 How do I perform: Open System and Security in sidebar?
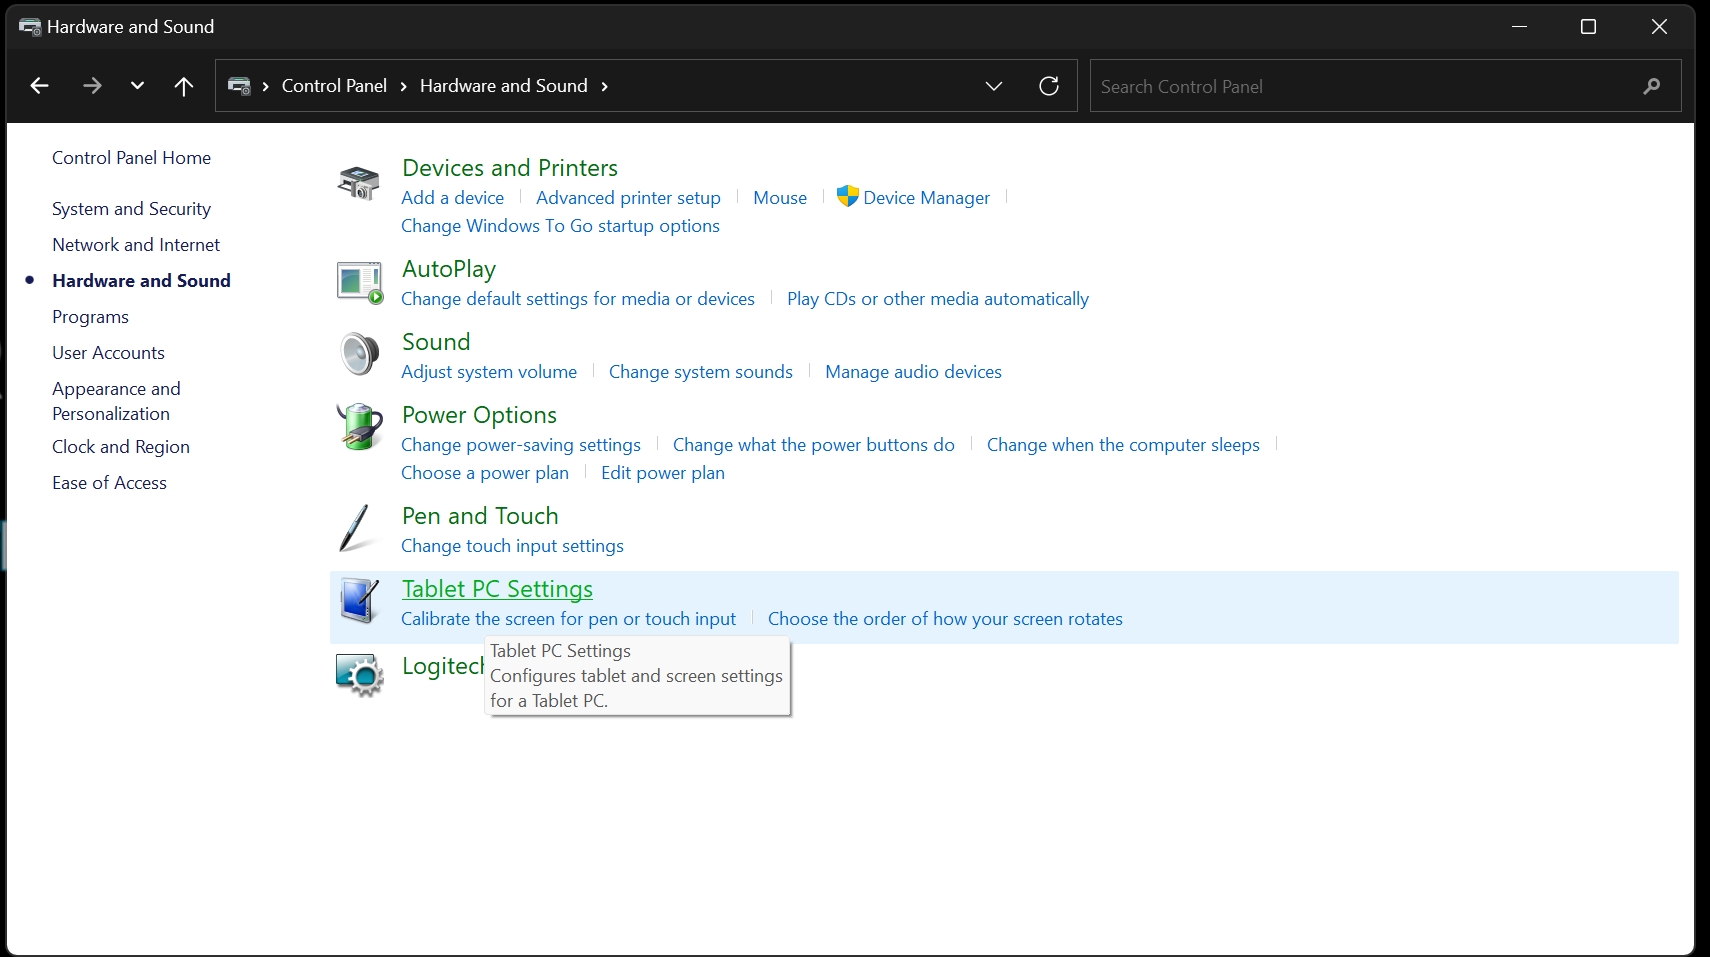[131, 209]
